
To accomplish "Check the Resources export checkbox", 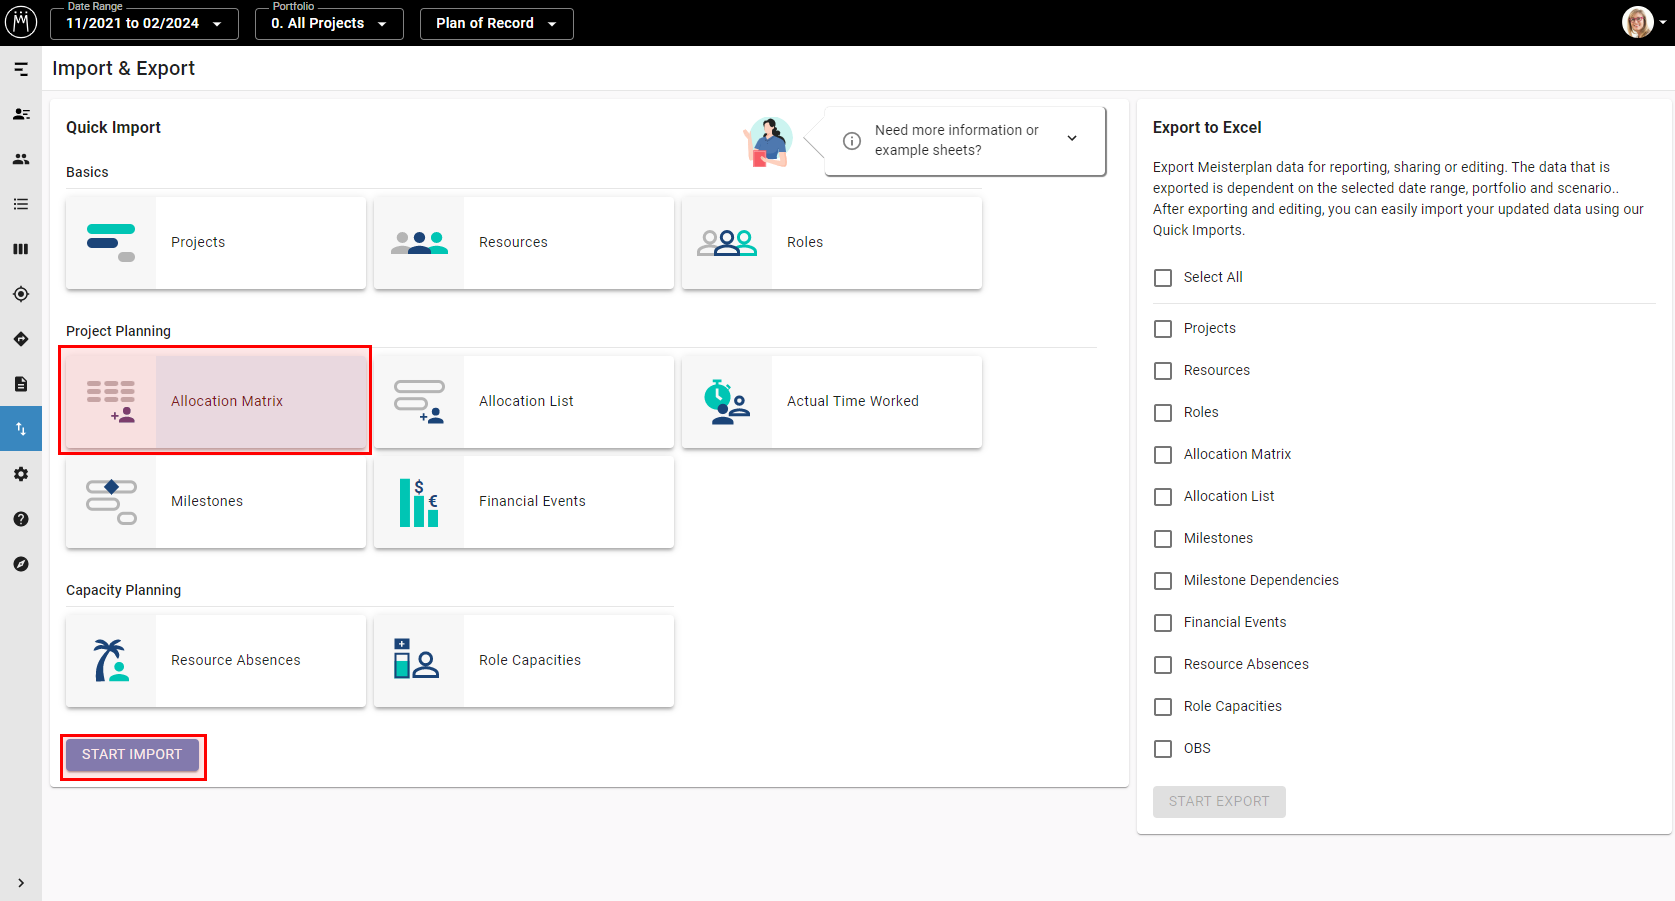I will click(x=1163, y=371).
